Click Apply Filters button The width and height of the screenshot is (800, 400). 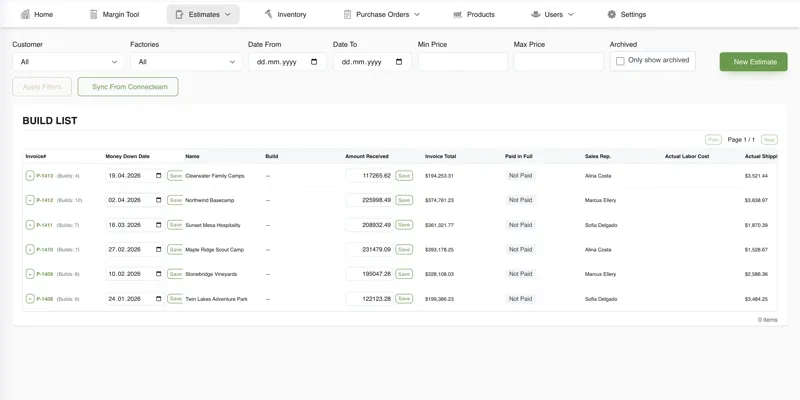point(42,87)
